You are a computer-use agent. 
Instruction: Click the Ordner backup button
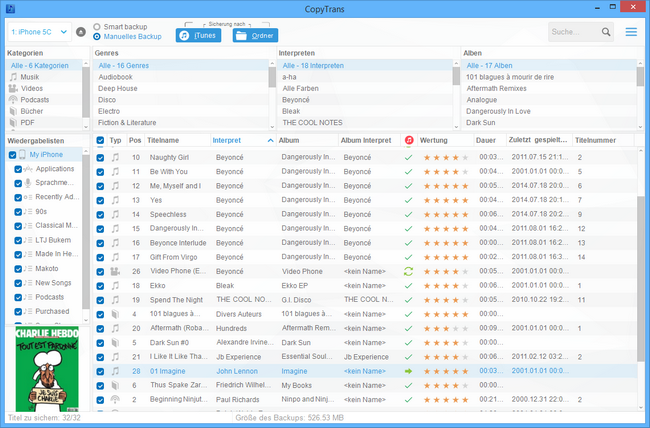tap(255, 35)
